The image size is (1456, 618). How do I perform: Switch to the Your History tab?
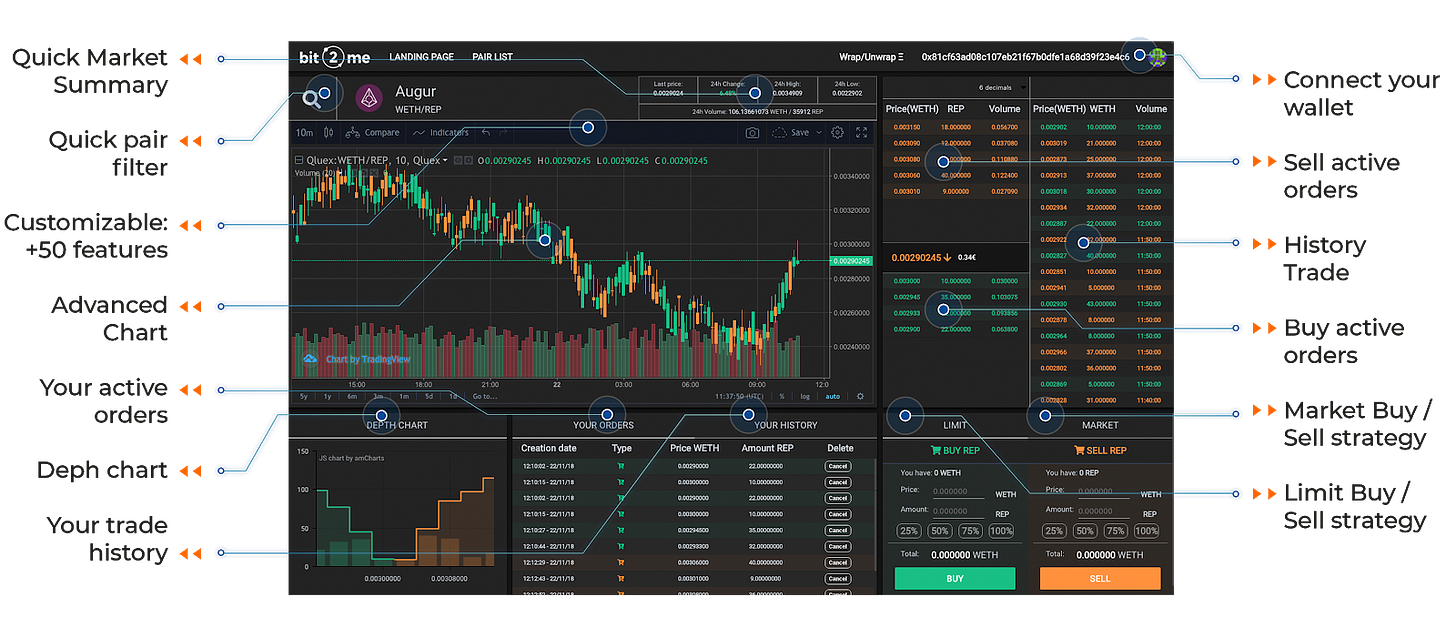click(x=786, y=425)
